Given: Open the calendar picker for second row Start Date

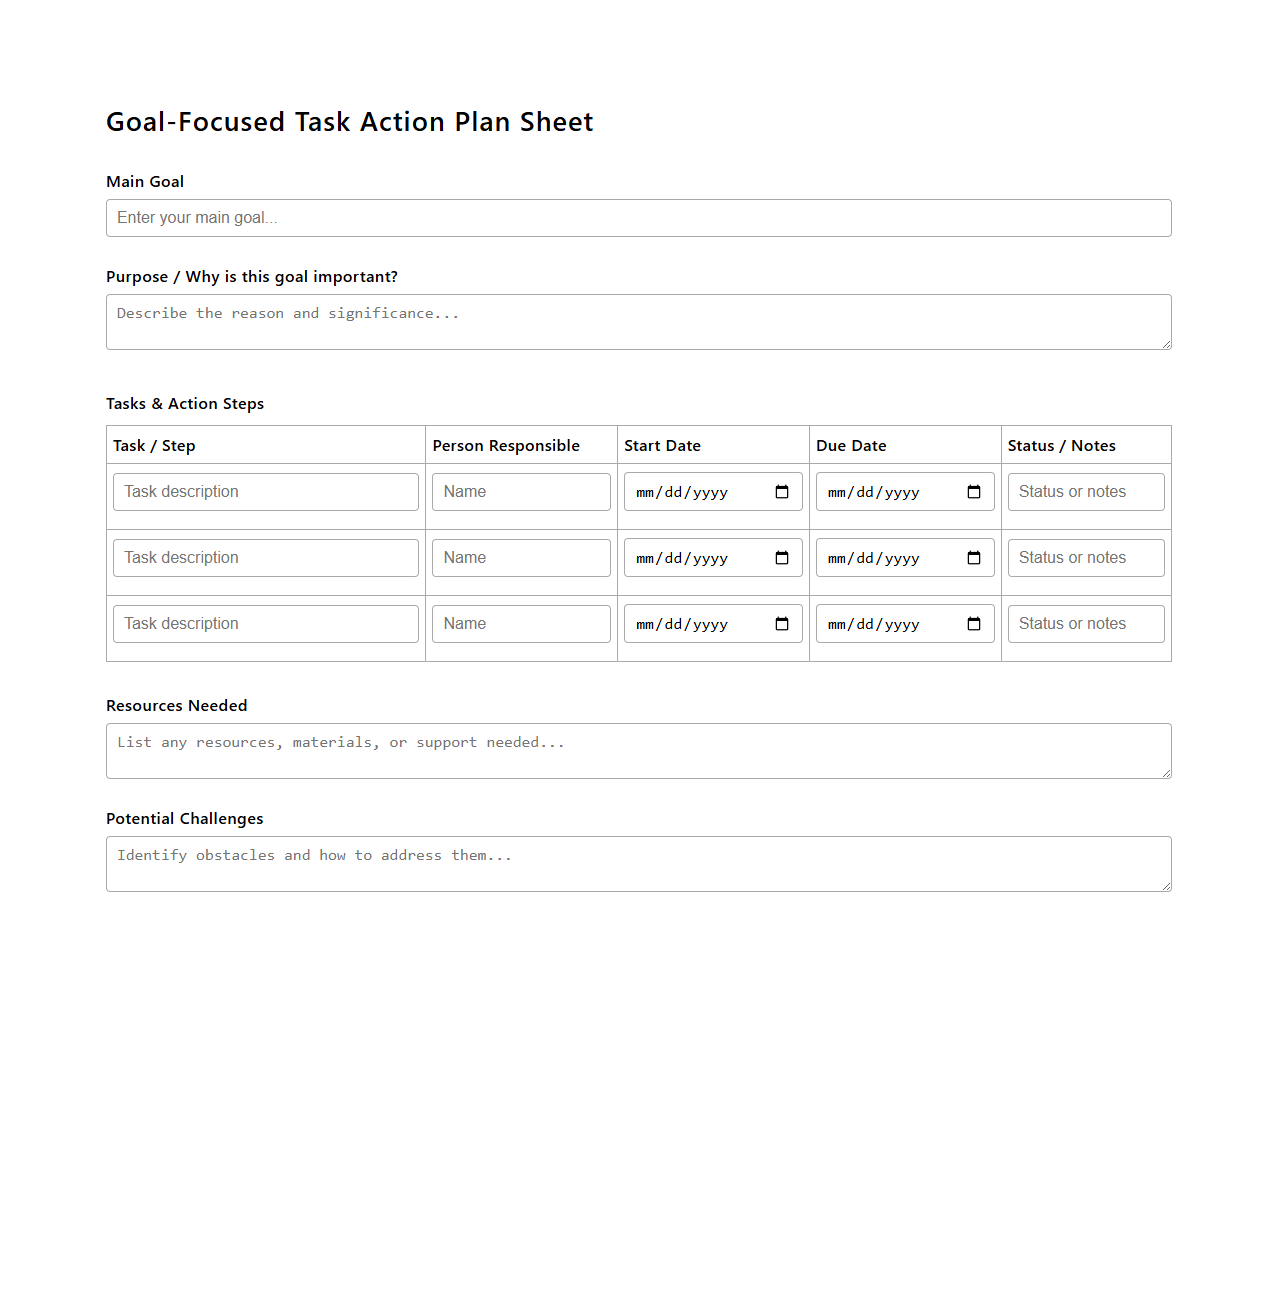Looking at the screenshot, I should (x=781, y=557).
